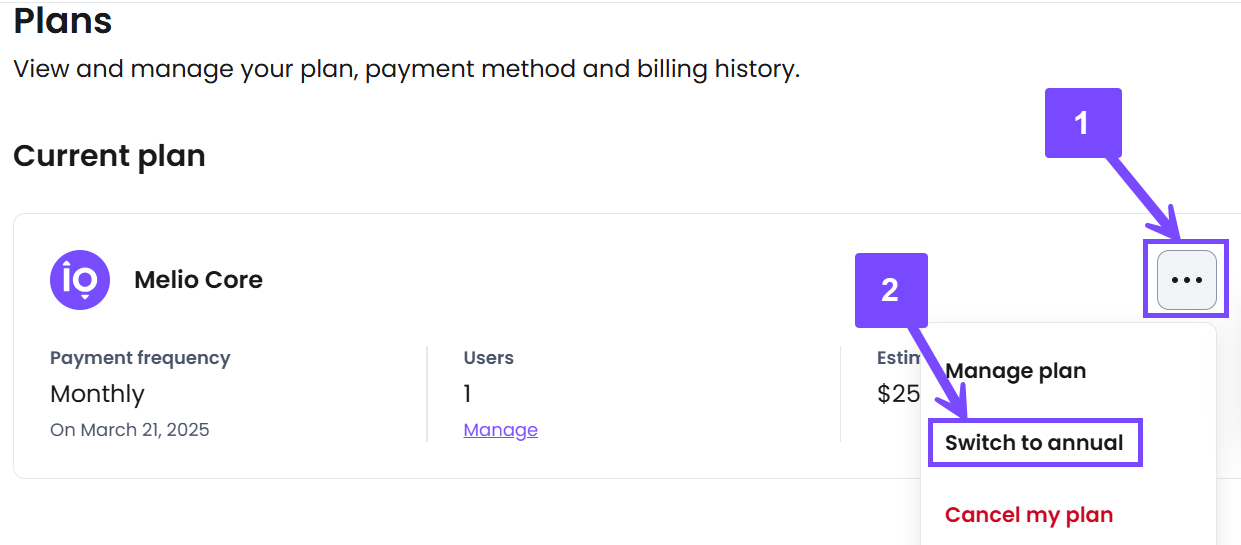Open the Manage link under Users
Screen dimensions: 1241x545
click(501, 430)
